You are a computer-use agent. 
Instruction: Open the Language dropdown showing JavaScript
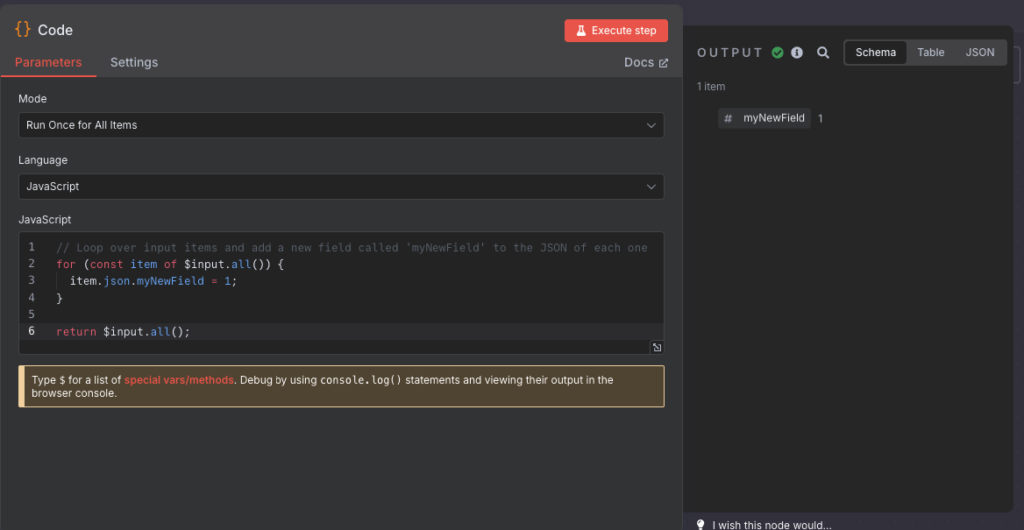(x=341, y=186)
